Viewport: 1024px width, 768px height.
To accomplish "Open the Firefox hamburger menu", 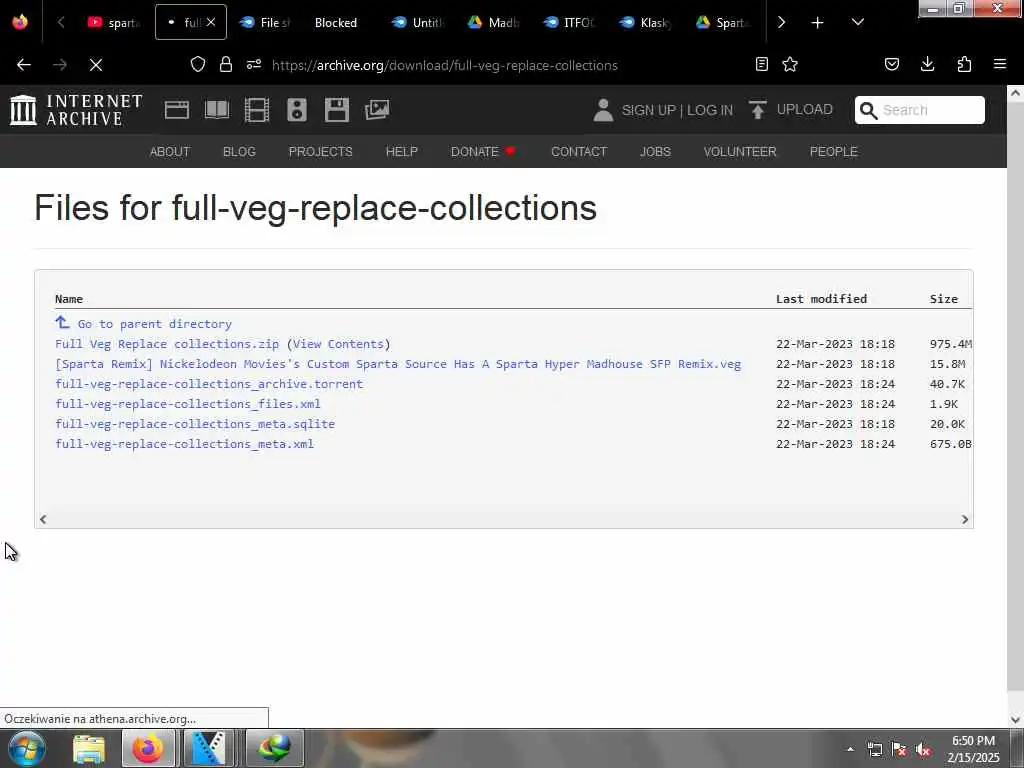I will 1000,65.
